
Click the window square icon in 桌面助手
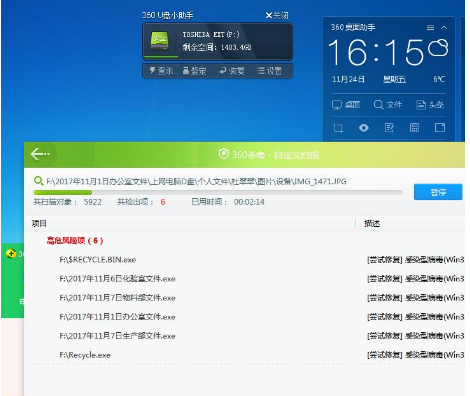click(440, 127)
